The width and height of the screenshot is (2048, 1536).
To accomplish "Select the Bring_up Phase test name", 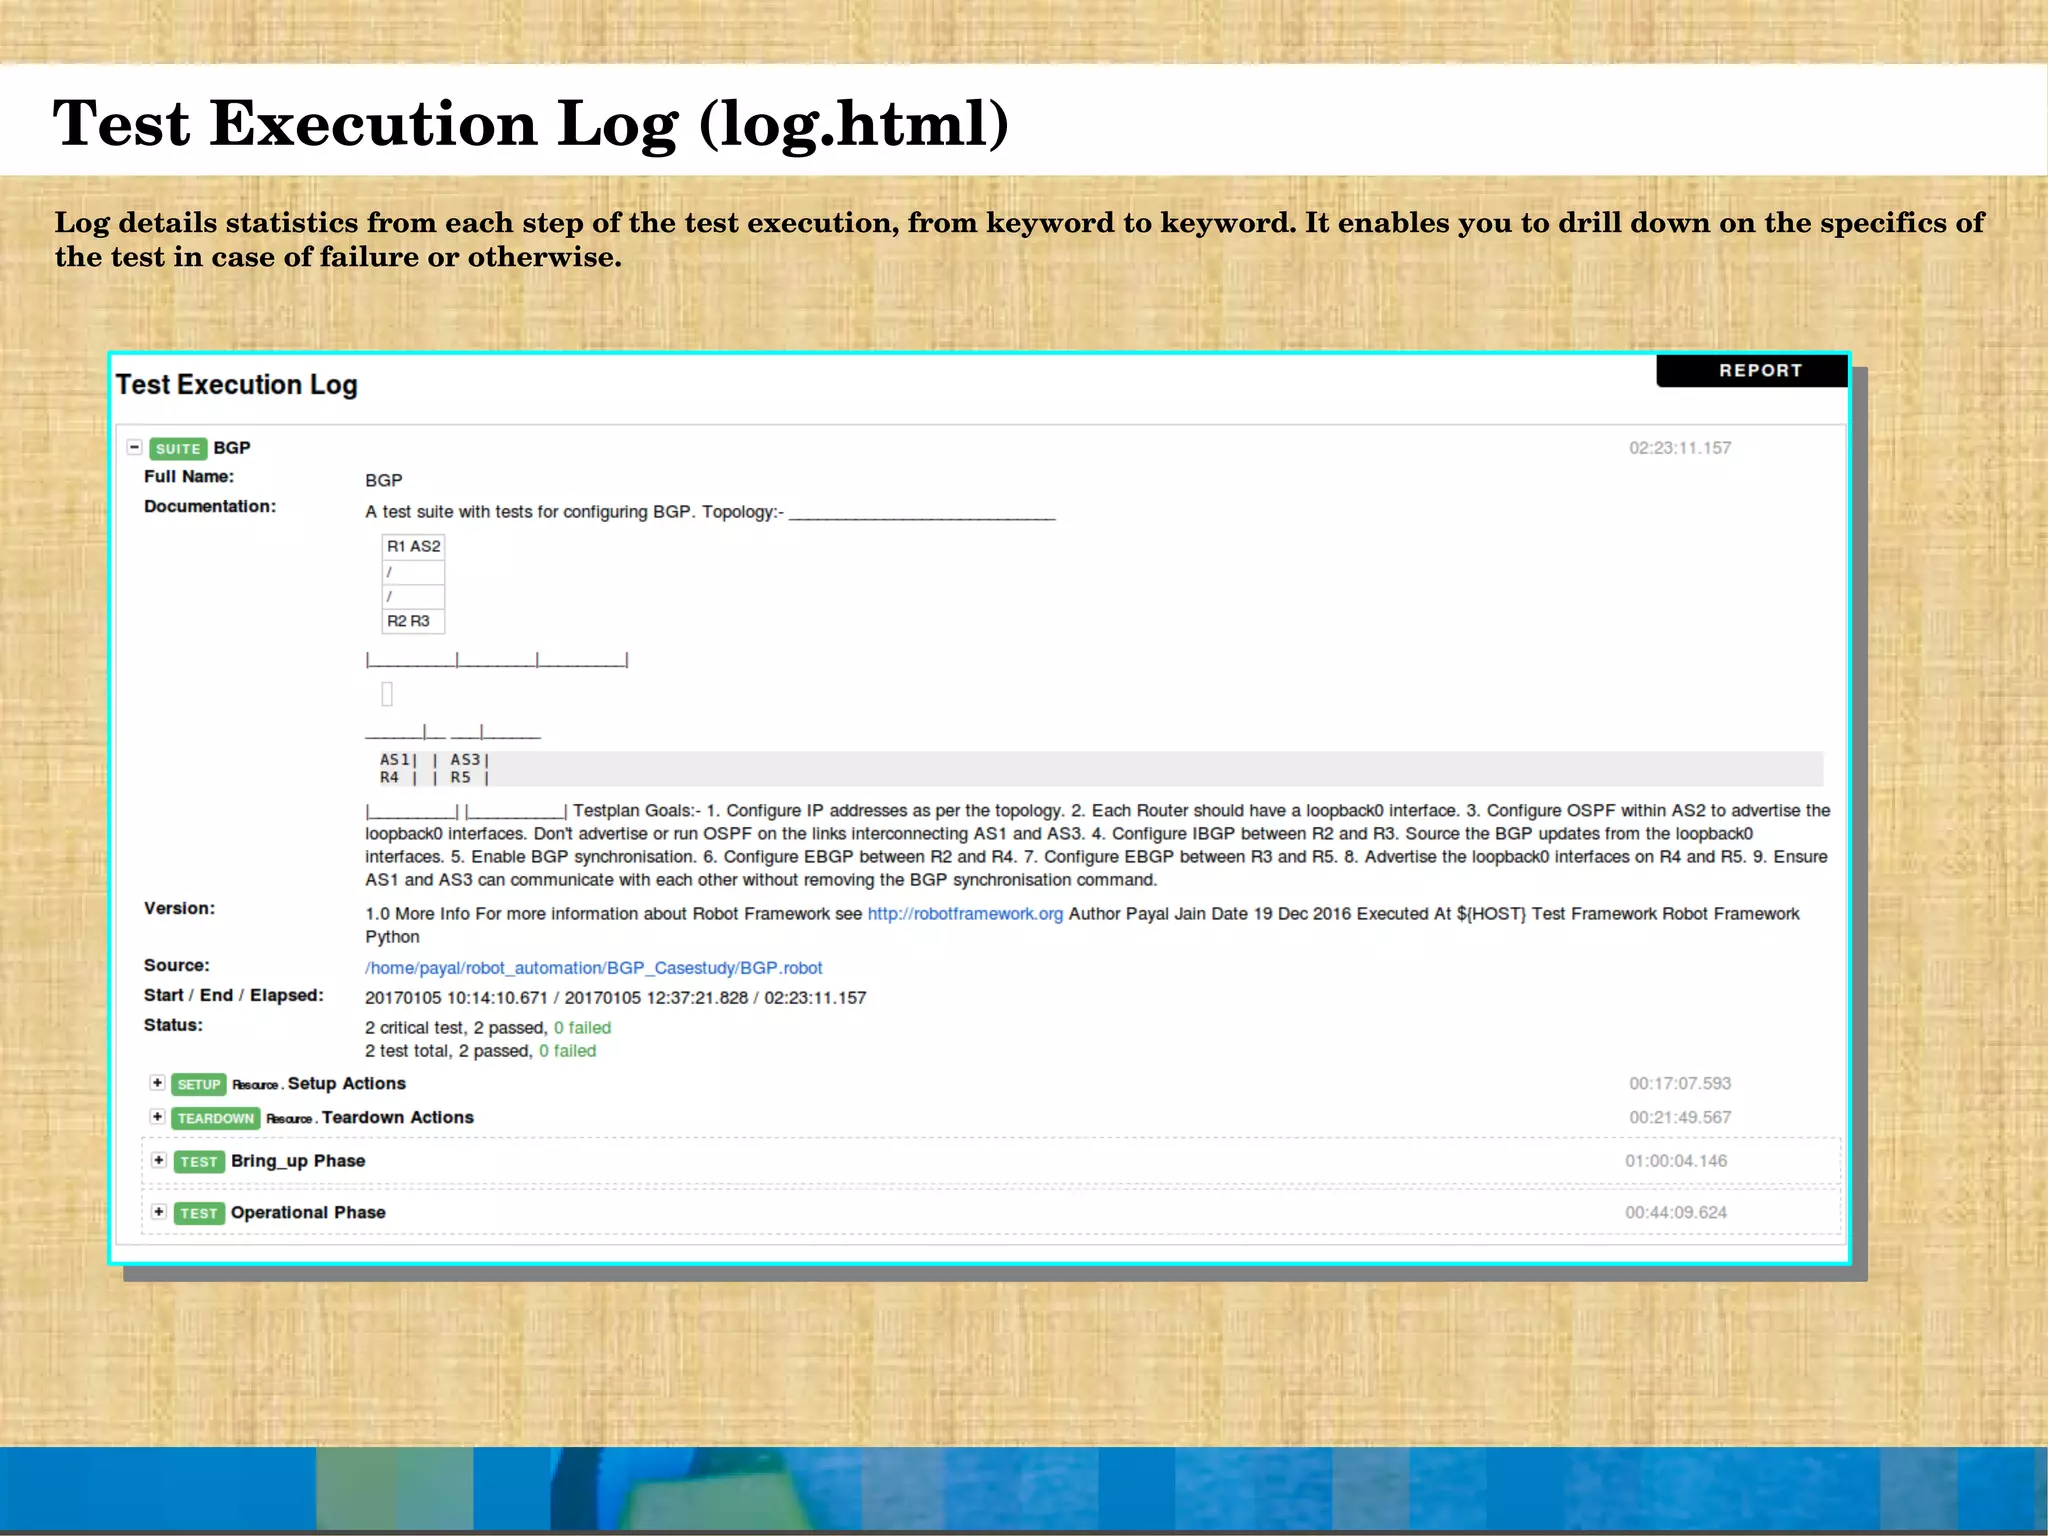I will pos(298,1161).
